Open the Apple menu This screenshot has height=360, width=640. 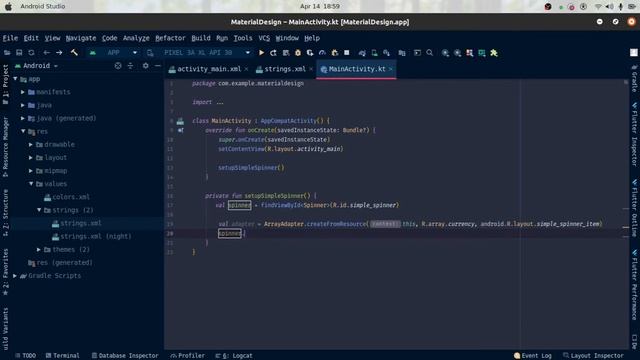coord(8,7)
